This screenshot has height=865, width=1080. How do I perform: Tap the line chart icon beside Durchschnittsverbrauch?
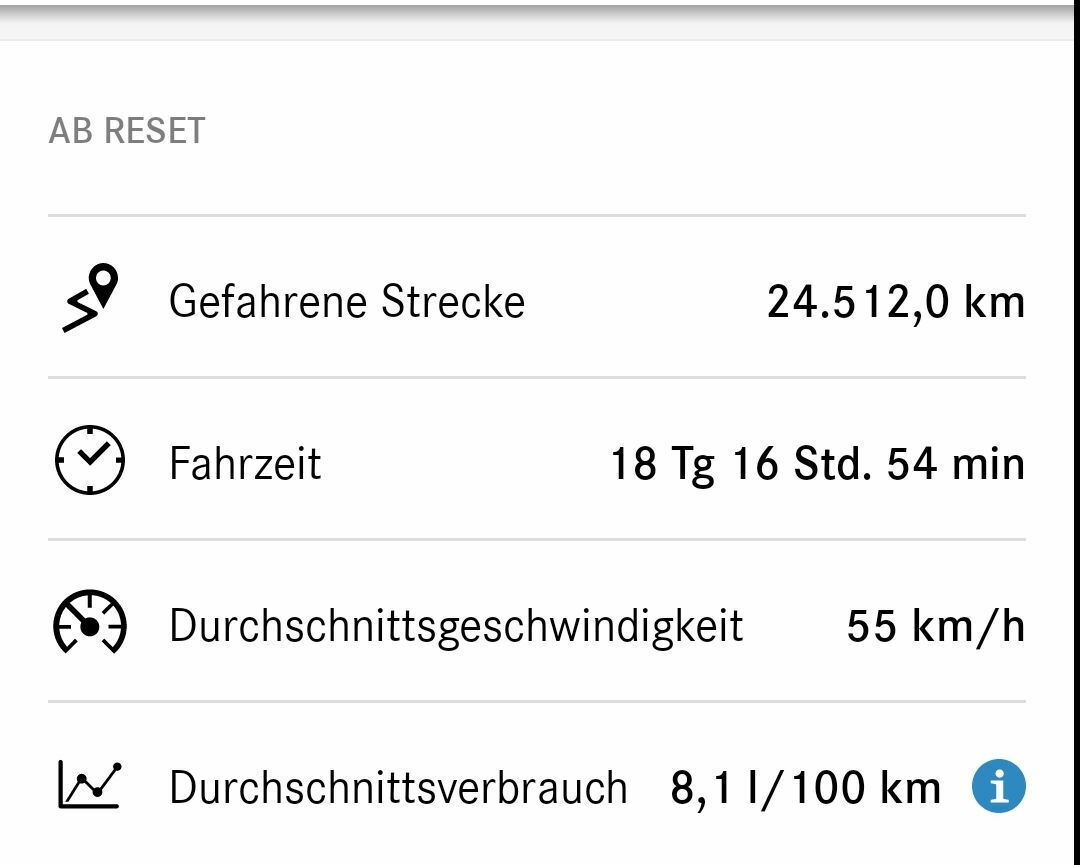[x=88, y=786]
